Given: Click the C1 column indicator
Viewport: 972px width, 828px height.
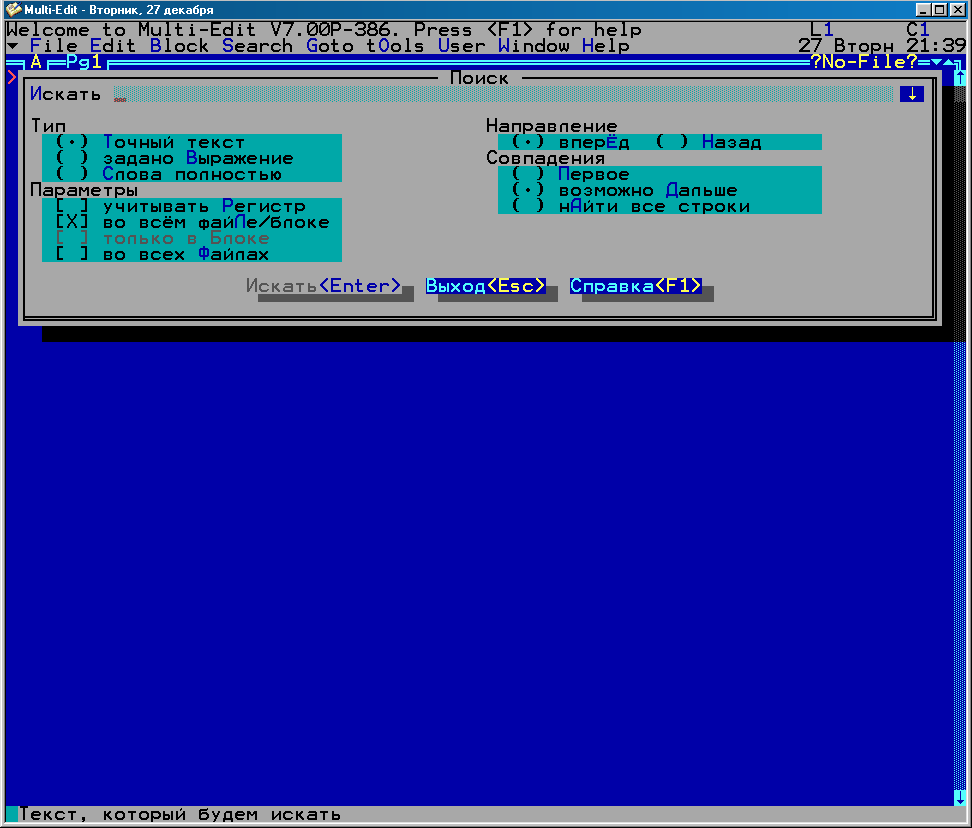Looking at the screenshot, I should click(x=918, y=30).
